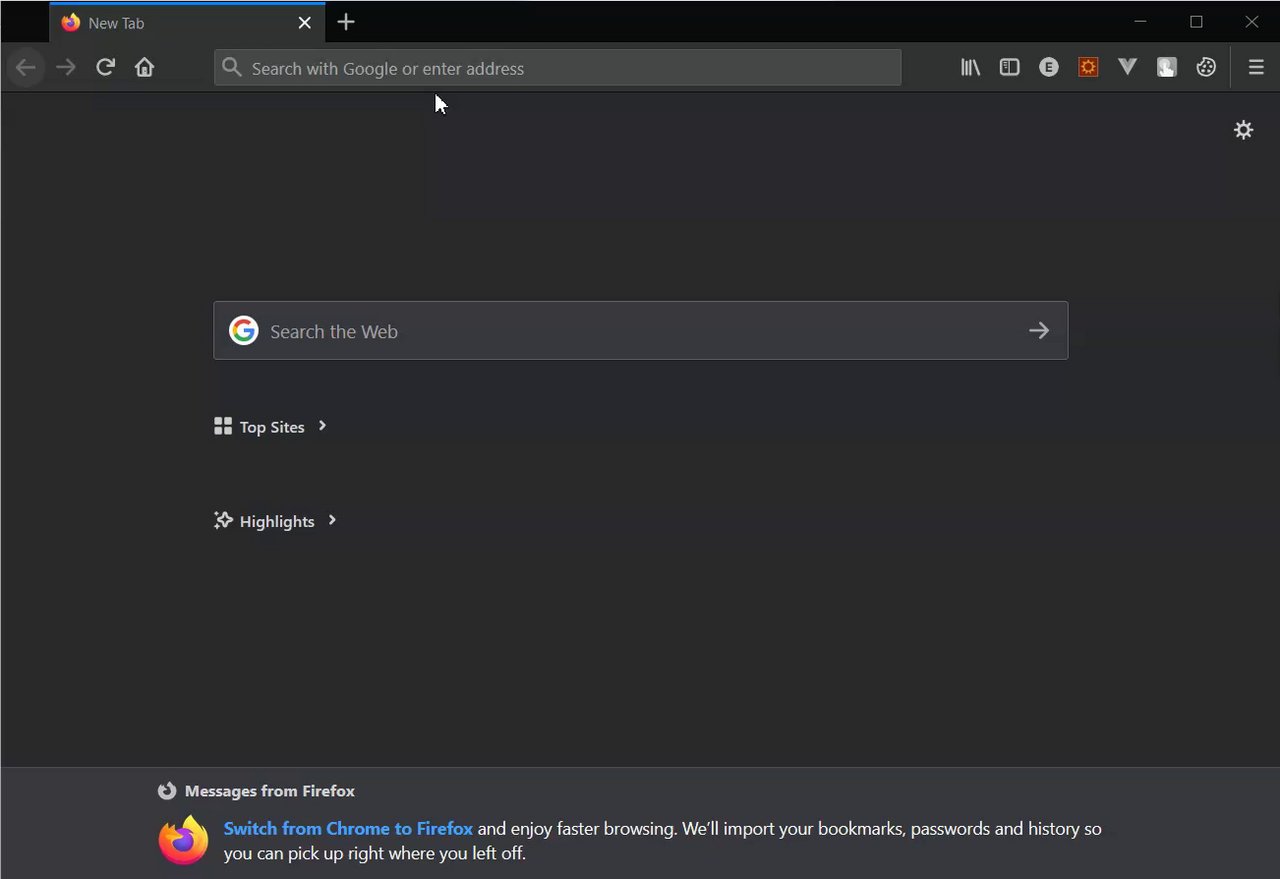This screenshot has width=1280, height=879.
Task: Open the Firefox home page button
Action: click(145, 68)
